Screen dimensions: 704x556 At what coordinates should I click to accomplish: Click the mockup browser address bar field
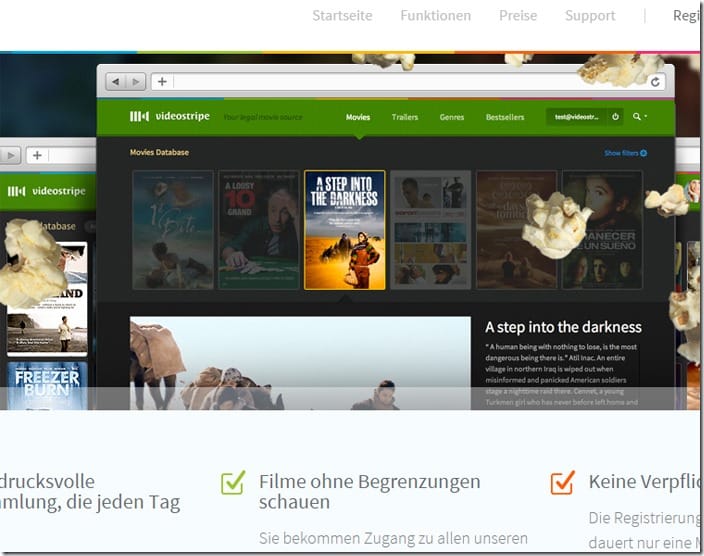(x=411, y=82)
